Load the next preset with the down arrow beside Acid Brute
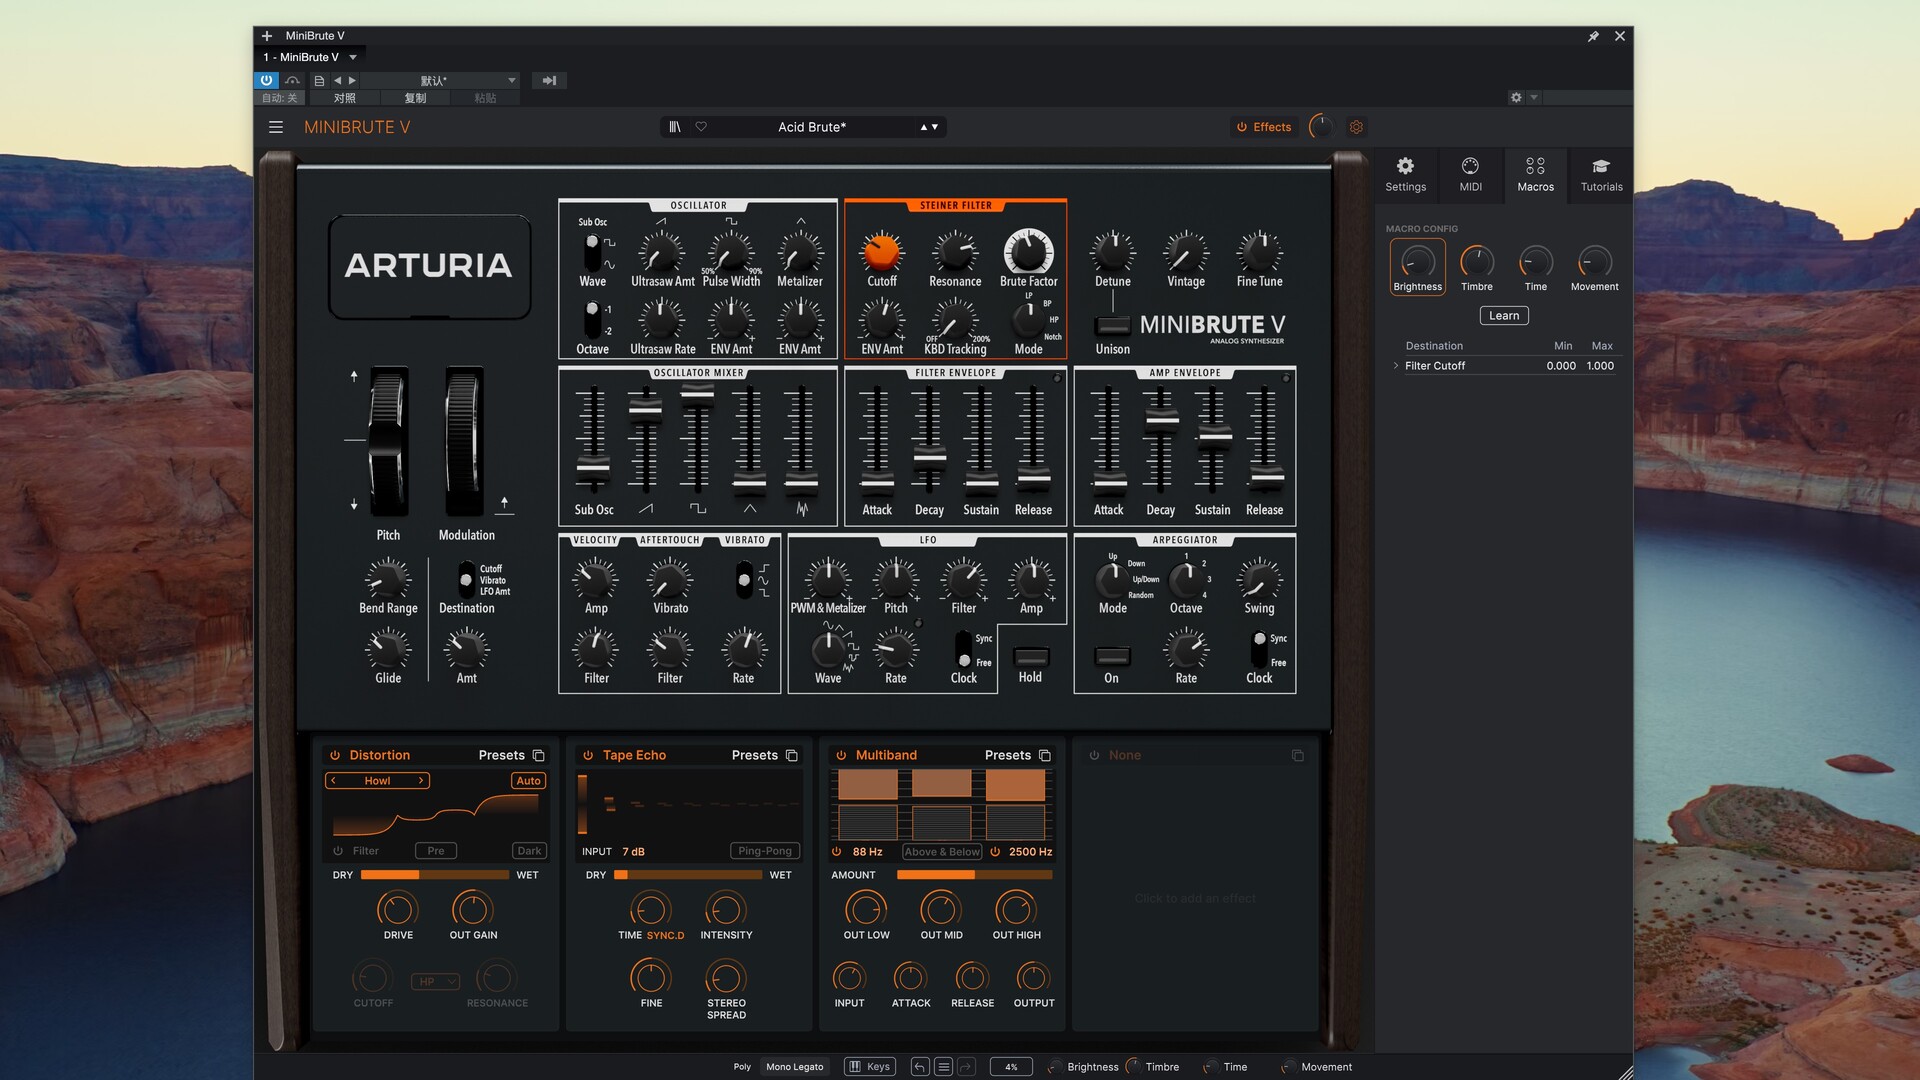The height and width of the screenshot is (1080, 1920). [x=935, y=127]
